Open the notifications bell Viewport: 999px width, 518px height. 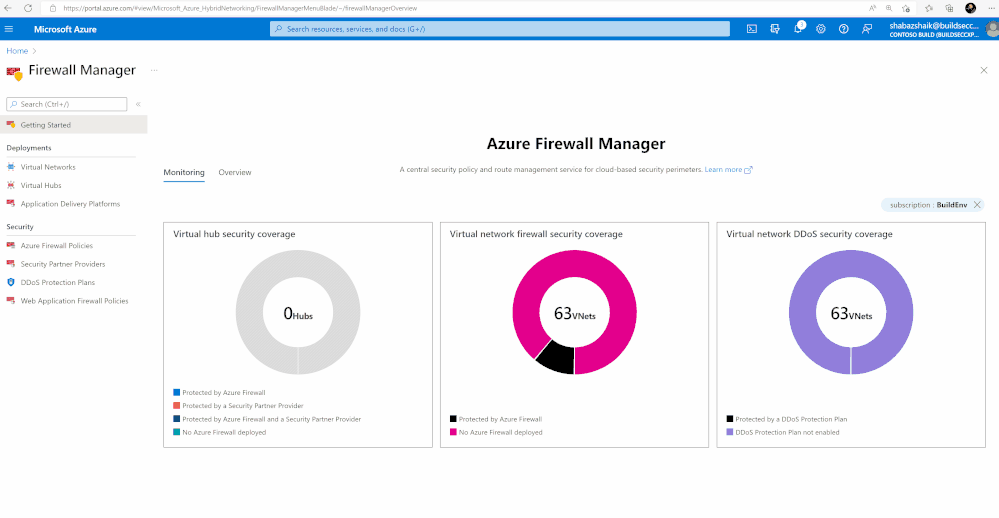(x=798, y=29)
